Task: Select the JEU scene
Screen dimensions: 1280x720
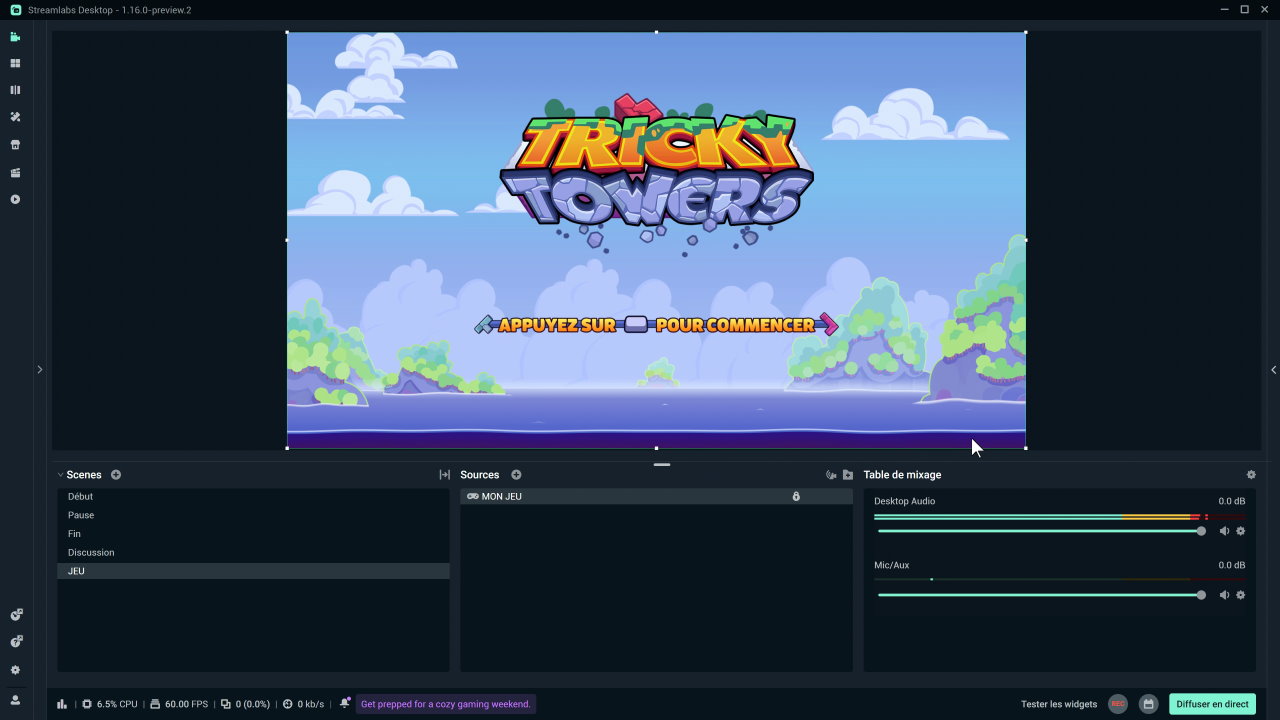Action: pos(253,571)
